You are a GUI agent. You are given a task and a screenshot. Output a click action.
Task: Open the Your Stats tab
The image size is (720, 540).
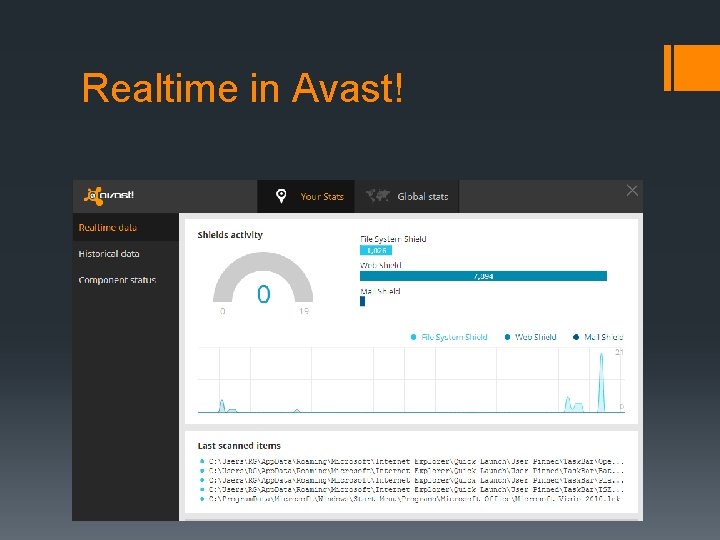[306, 196]
